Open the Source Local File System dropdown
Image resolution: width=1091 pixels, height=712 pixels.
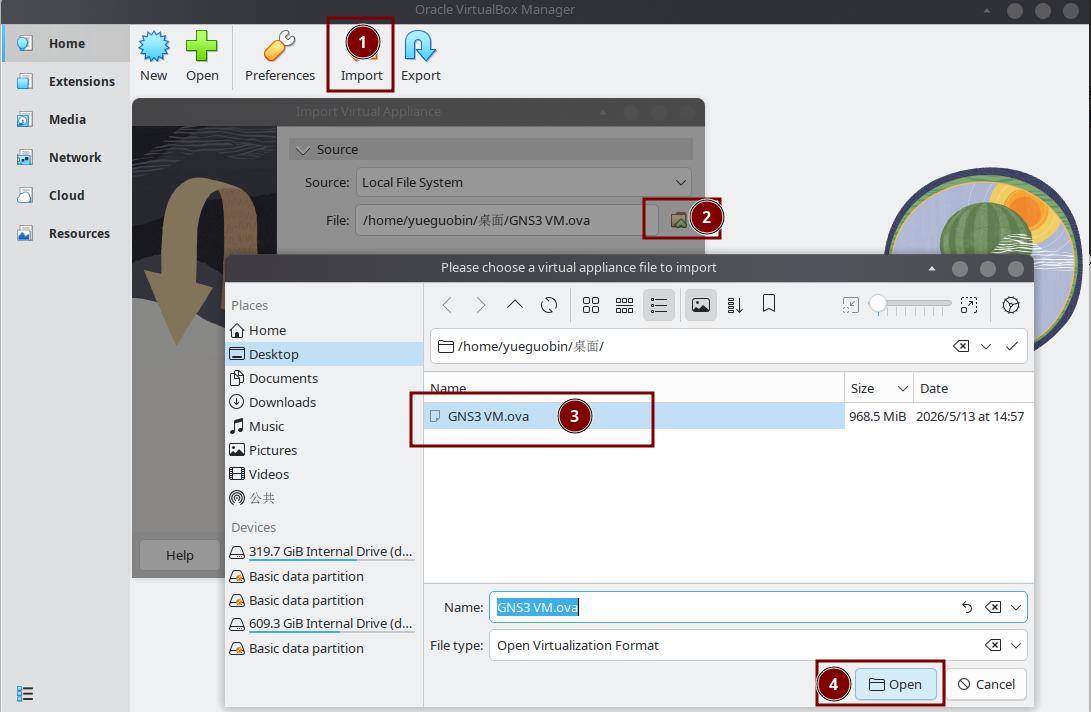(x=523, y=182)
